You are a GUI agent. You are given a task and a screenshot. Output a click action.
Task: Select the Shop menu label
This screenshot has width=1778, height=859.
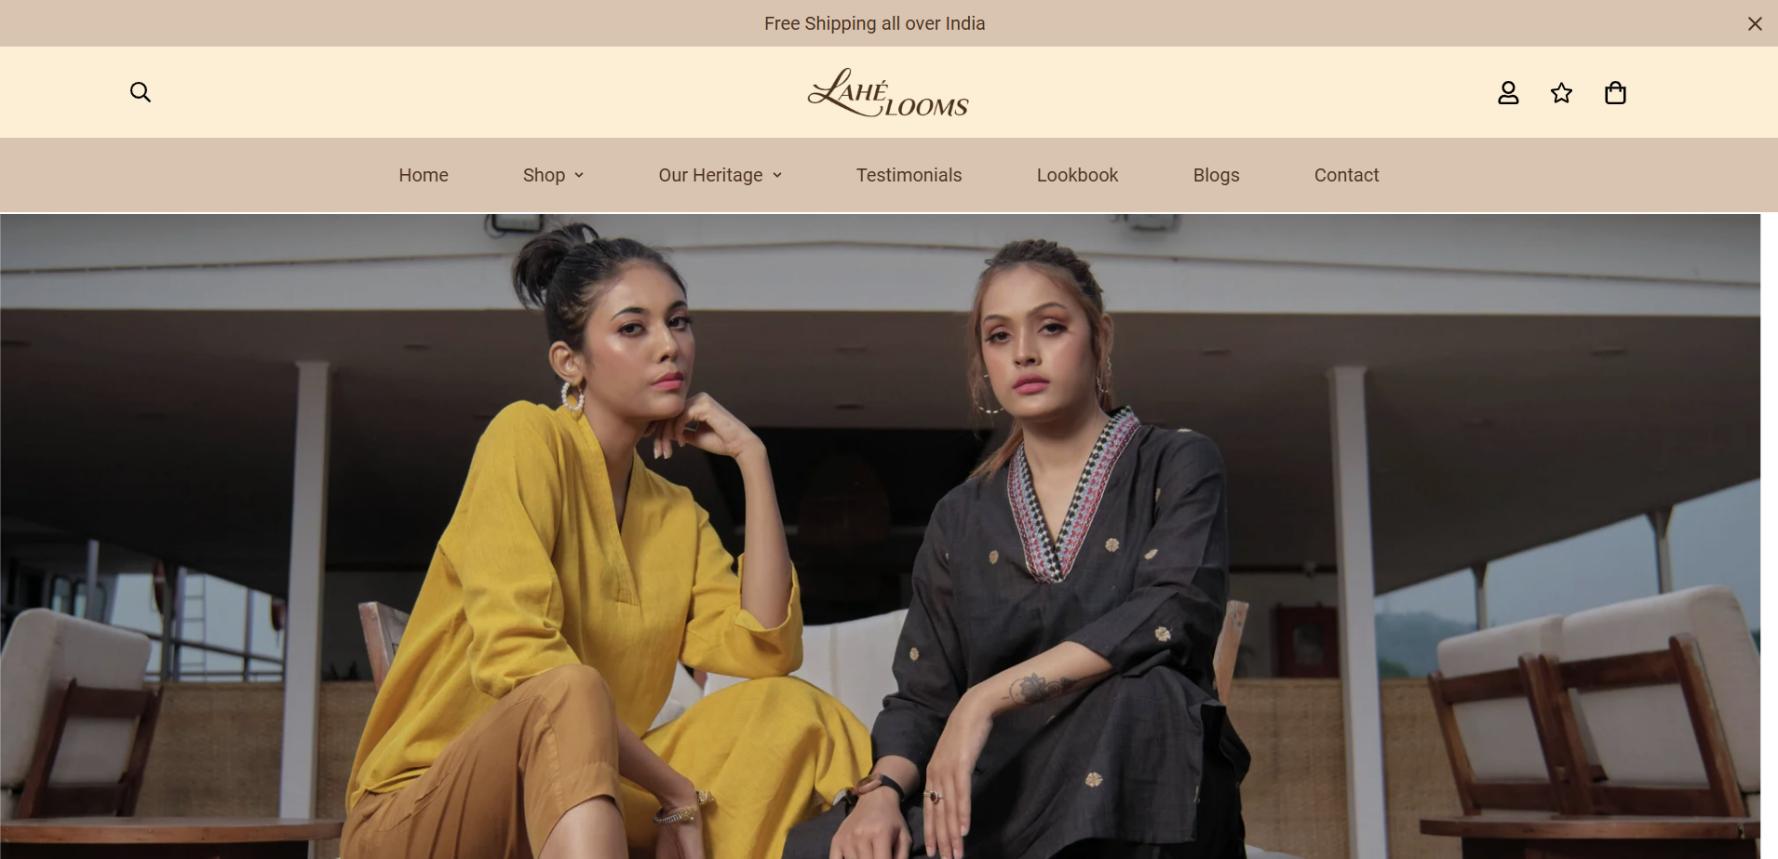(x=544, y=175)
